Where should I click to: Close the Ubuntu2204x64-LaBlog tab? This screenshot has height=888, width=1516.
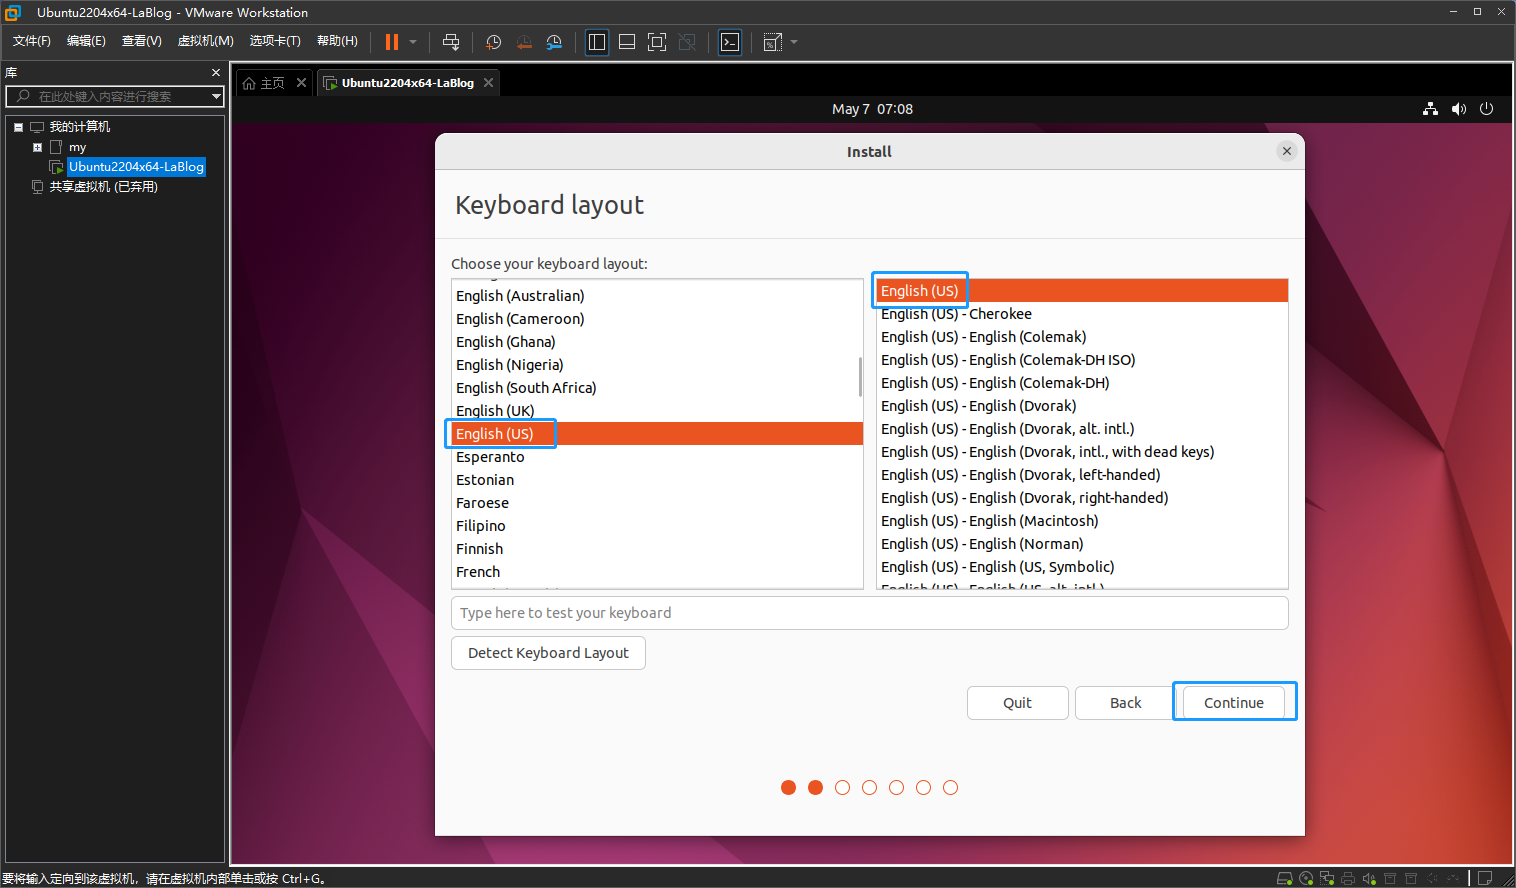[x=488, y=83]
